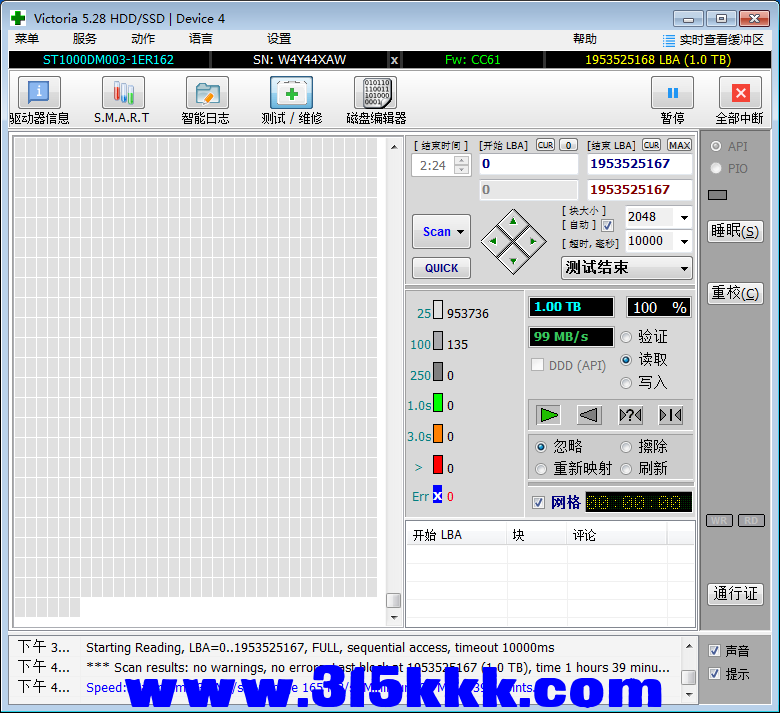Open the 10000 timeout dropdown
This screenshot has width=780, height=713.
684,241
